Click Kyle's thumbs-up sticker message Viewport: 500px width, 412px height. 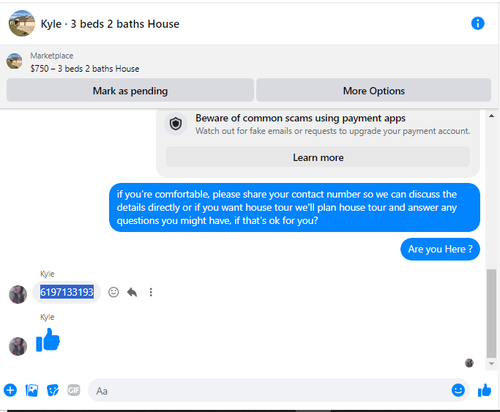point(48,340)
